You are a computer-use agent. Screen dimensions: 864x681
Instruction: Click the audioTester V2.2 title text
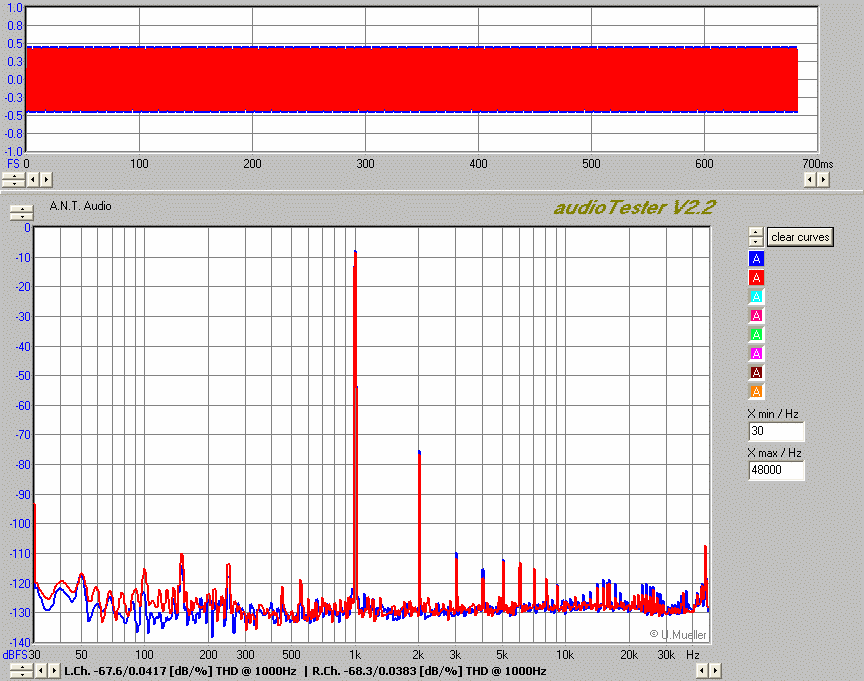[634, 207]
